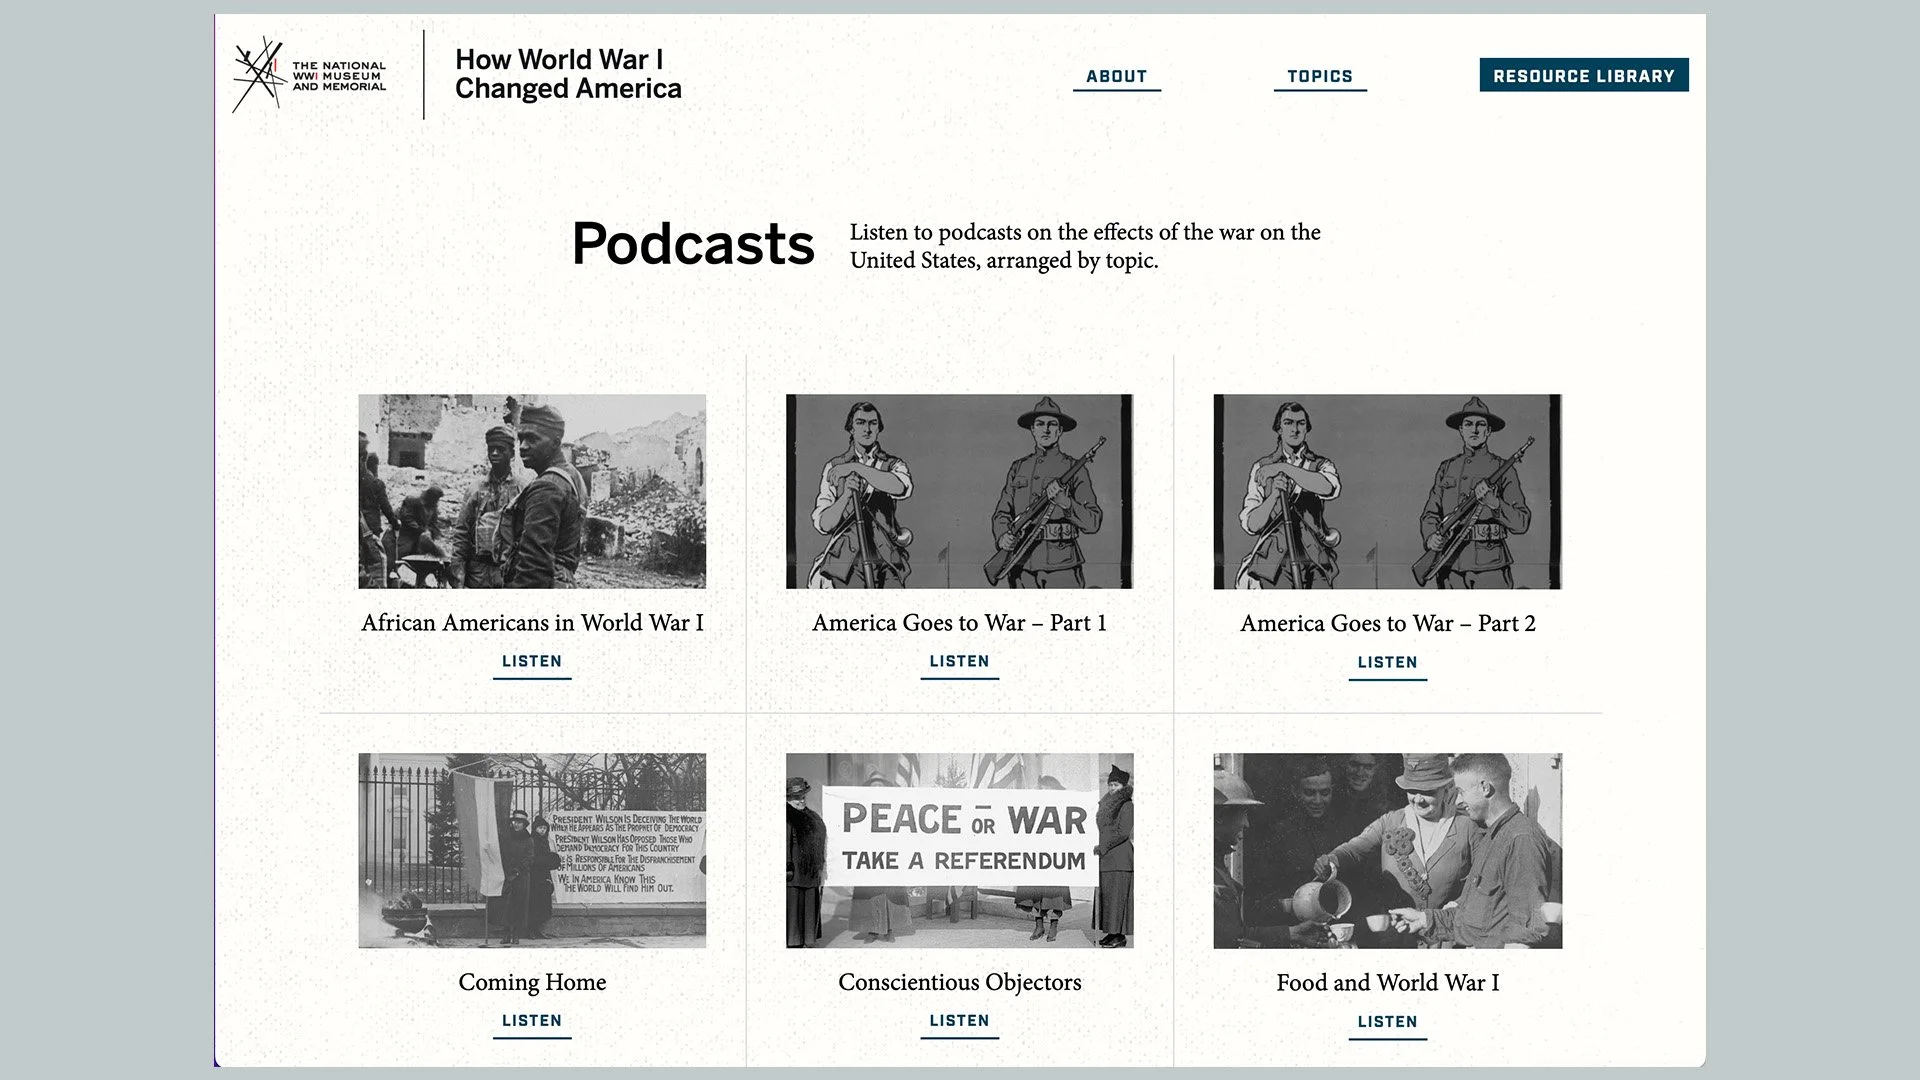Viewport: 1920px width, 1080px height.
Task: Open the About menu item
Action: coord(1116,76)
